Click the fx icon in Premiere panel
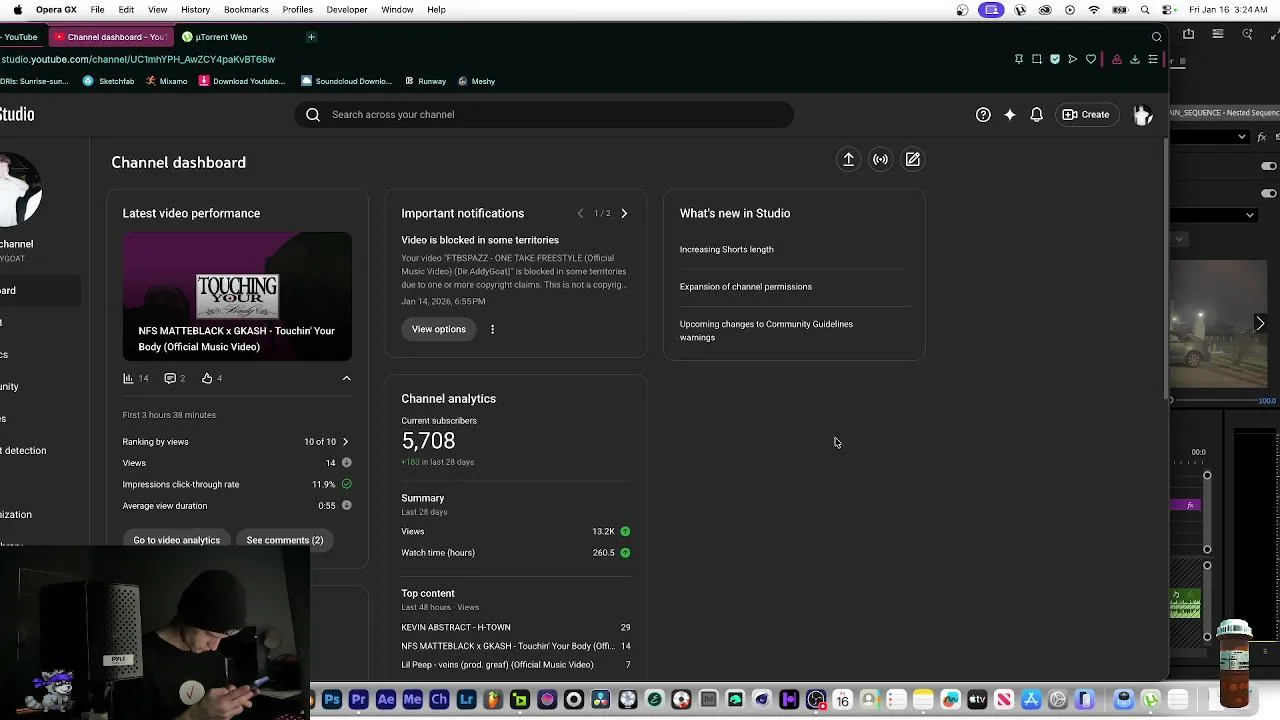The width and height of the screenshot is (1280, 720). click(1262, 137)
